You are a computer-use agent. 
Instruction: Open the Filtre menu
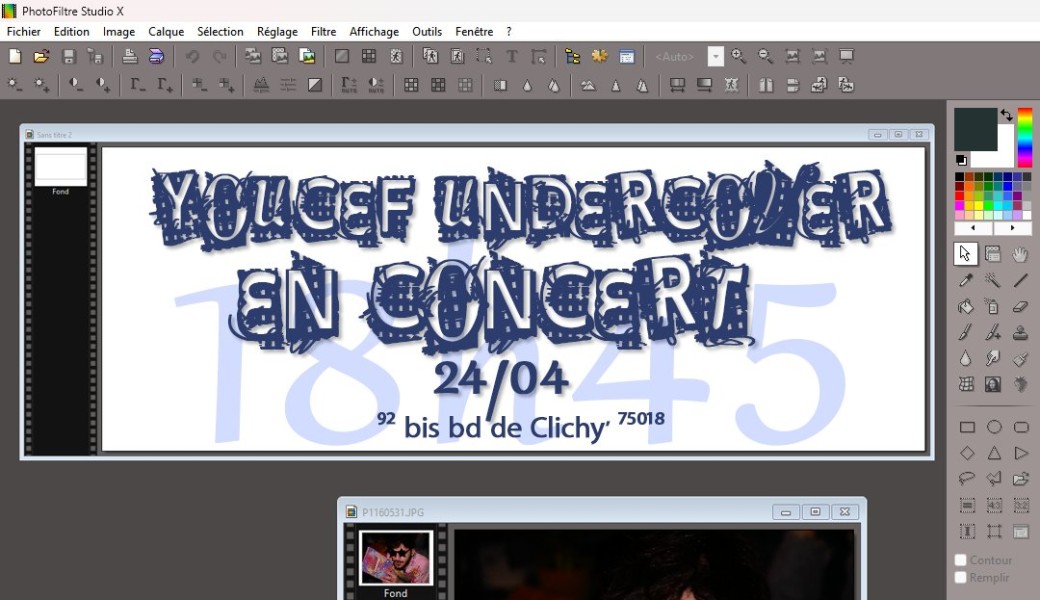pyautogui.click(x=323, y=32)
